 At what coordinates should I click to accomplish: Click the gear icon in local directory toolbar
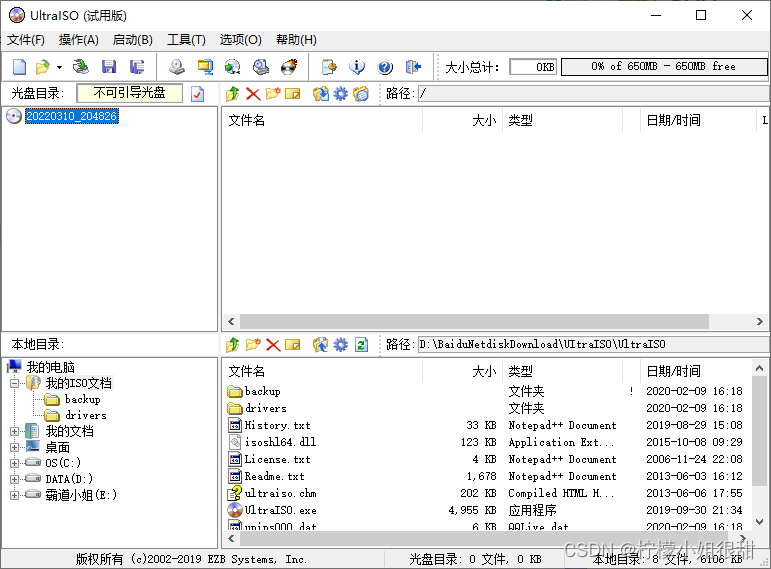[340, 345]
